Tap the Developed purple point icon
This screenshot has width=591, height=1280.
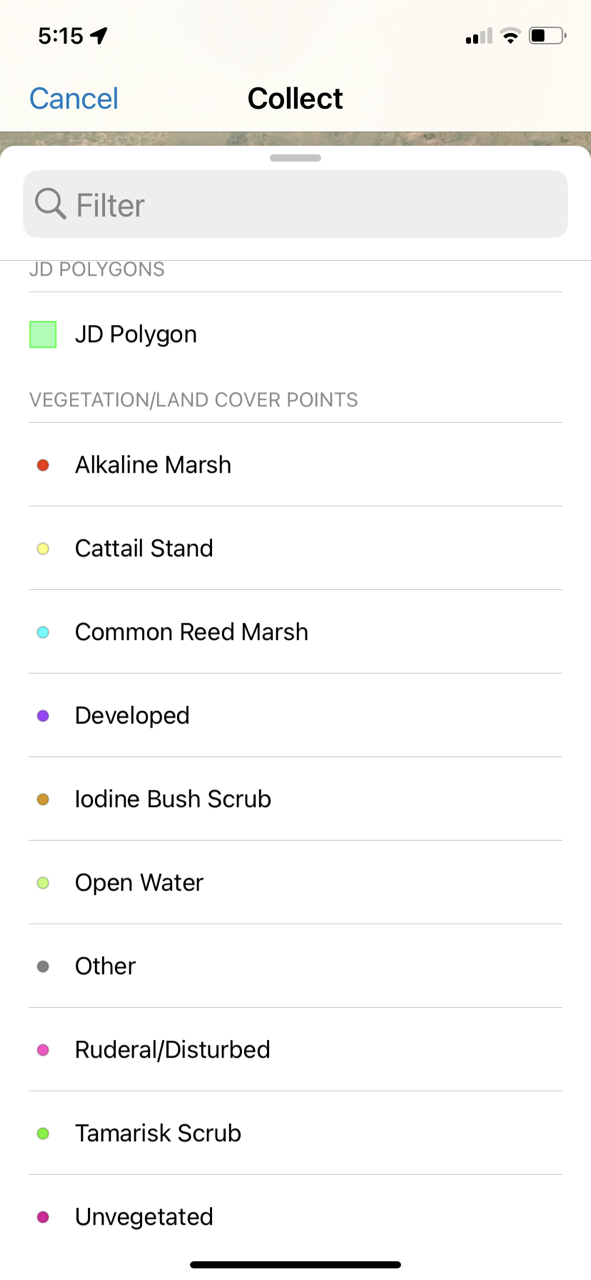point(42,715)
